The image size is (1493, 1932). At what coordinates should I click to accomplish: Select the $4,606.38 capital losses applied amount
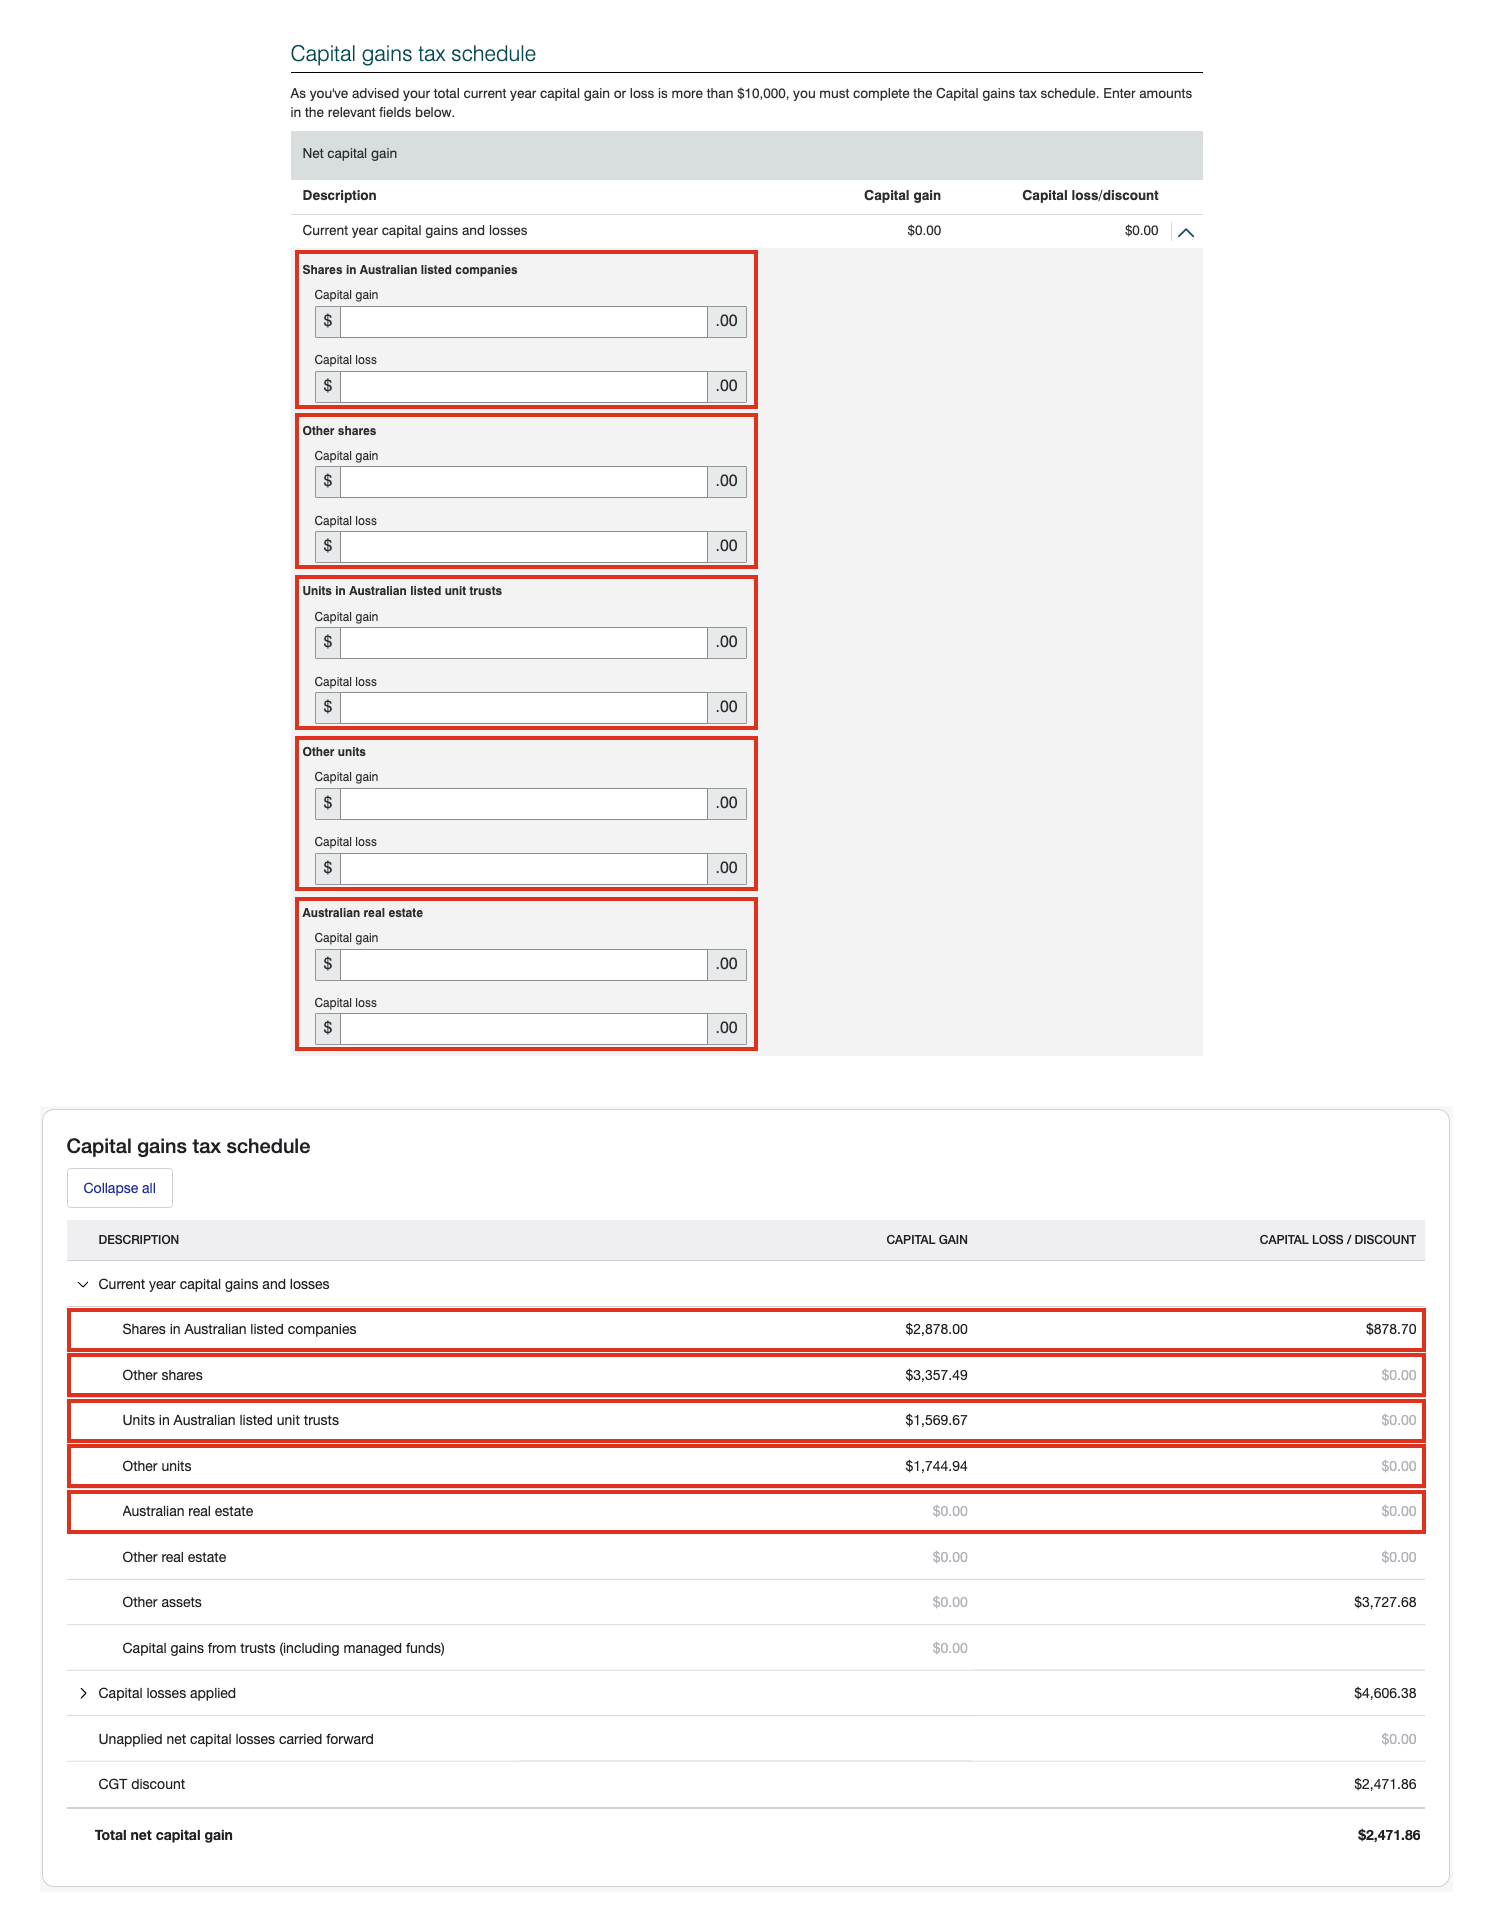coord(1385,1693)
